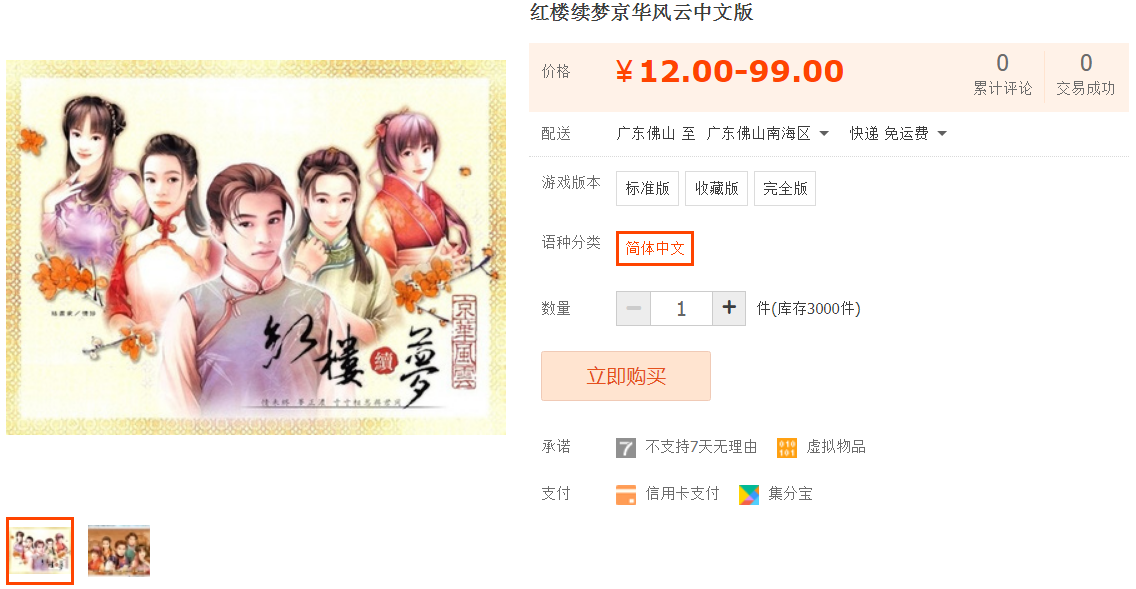Click the colorful 集分宝 icon

point(748,495)
